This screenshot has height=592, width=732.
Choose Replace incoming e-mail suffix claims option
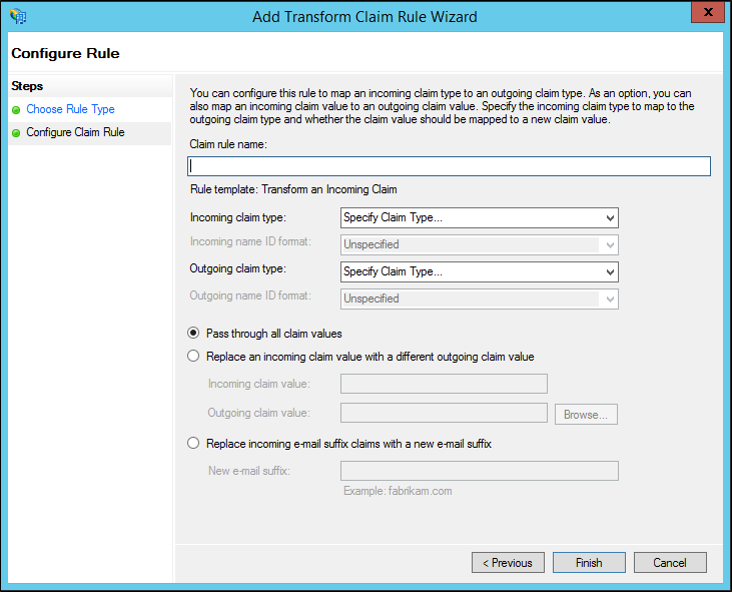coord(193,443)
